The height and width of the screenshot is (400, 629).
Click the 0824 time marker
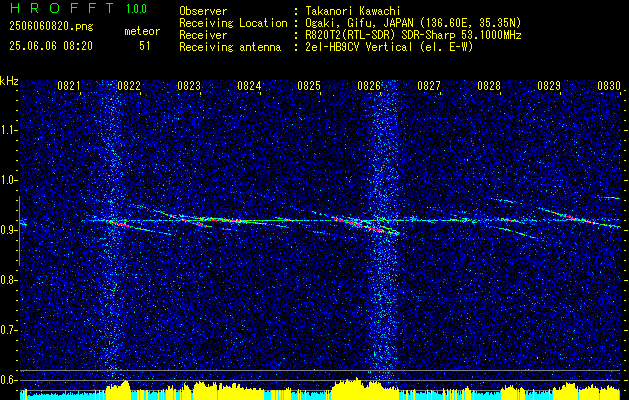(x=249, y=86)
